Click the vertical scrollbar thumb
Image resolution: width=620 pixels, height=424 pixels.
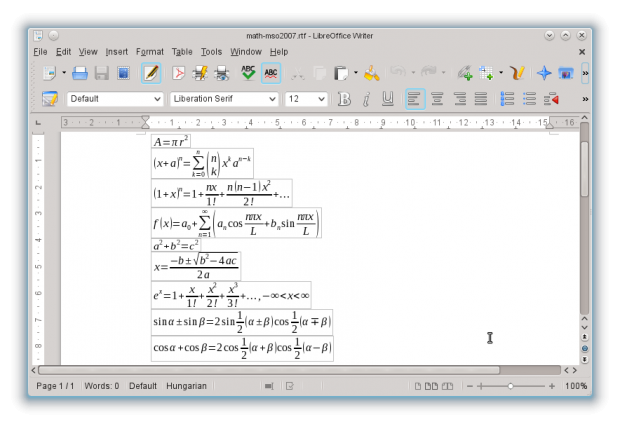point(584,169)
